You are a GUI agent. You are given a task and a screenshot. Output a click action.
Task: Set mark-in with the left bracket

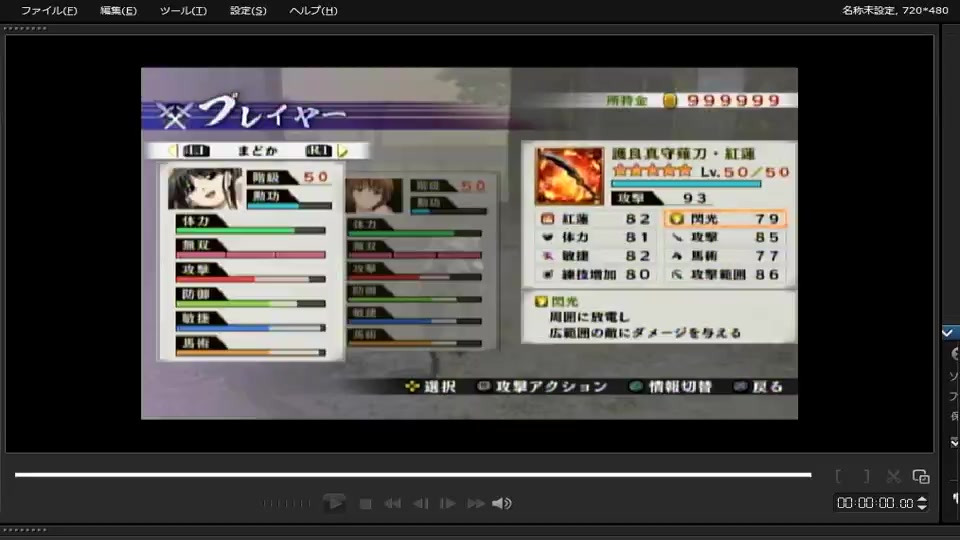(838, 476)
